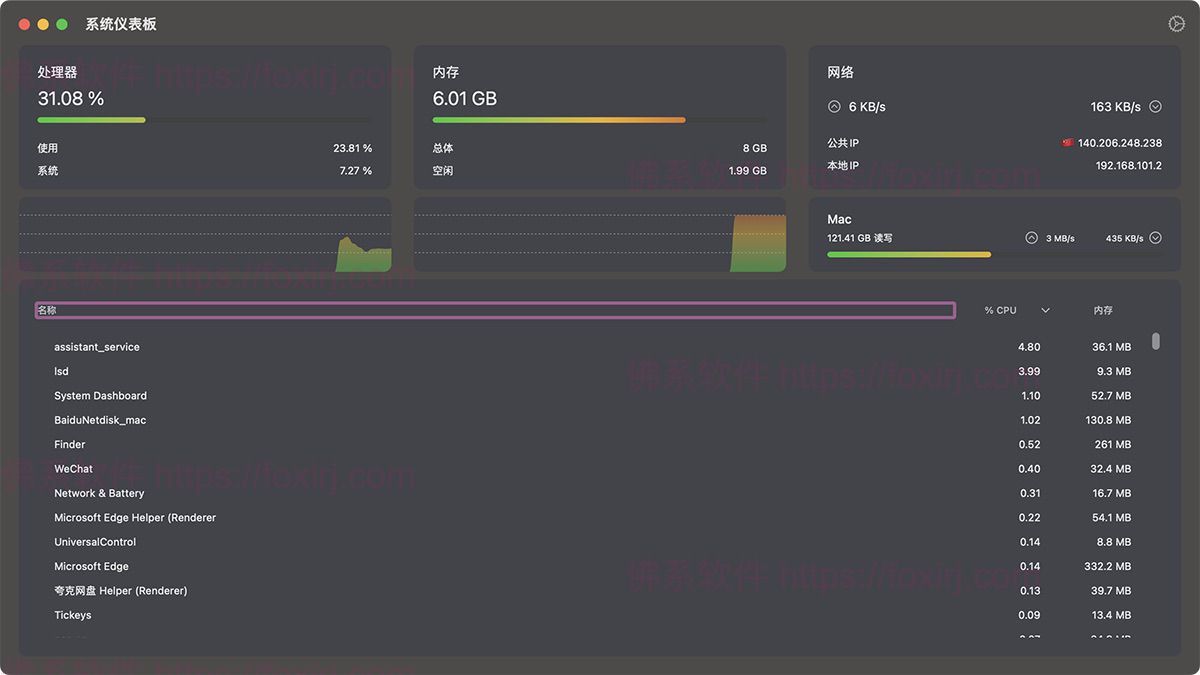The image size is (1200, 675).
Task: Select the BaiduNetdisk_mac process row
Action: 100,420
